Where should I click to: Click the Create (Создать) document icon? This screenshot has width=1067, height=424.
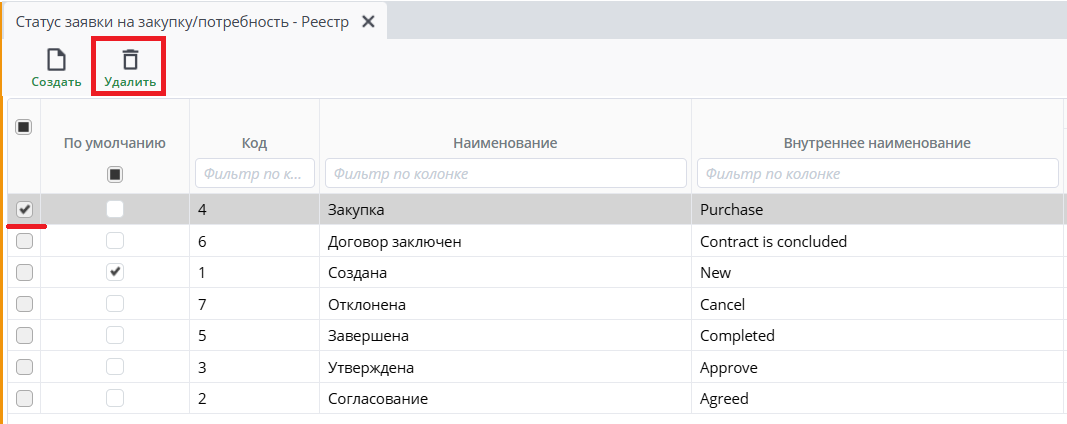(56, 60)
